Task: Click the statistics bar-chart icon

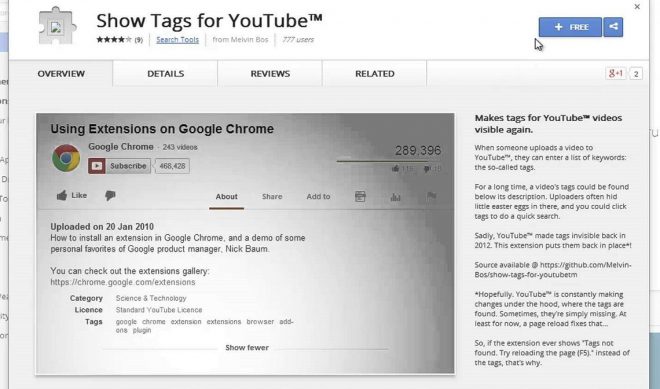Action: click(x=395, y=197)
